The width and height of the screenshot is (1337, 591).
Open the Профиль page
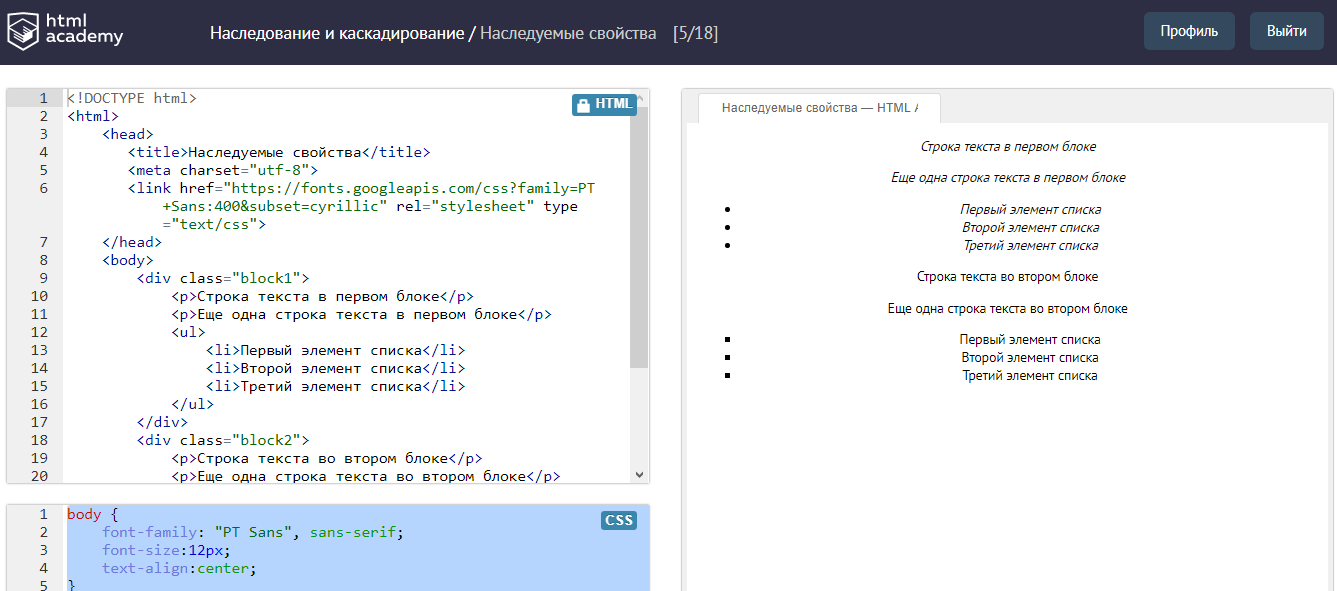[x=1188, y=31]
